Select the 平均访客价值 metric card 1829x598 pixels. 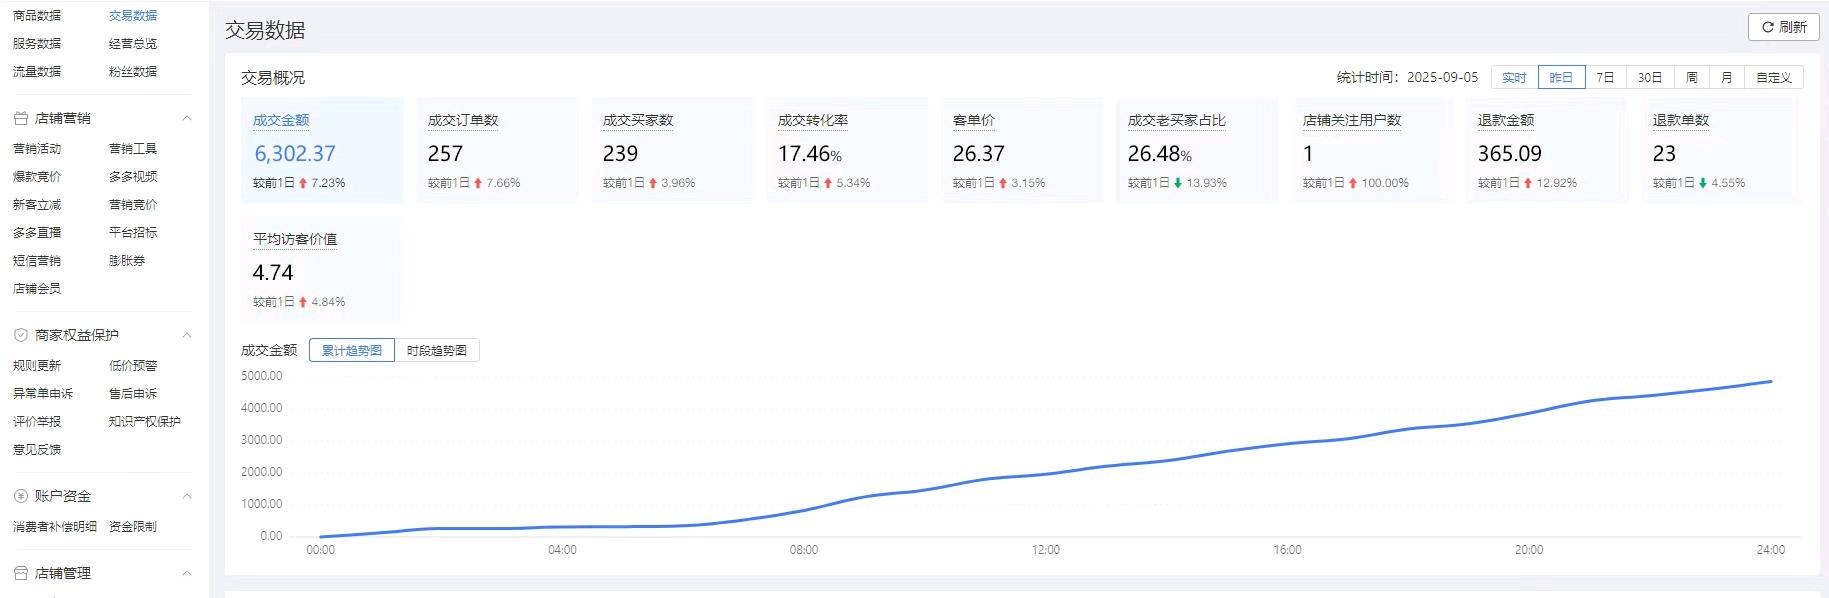pos(322,269)
